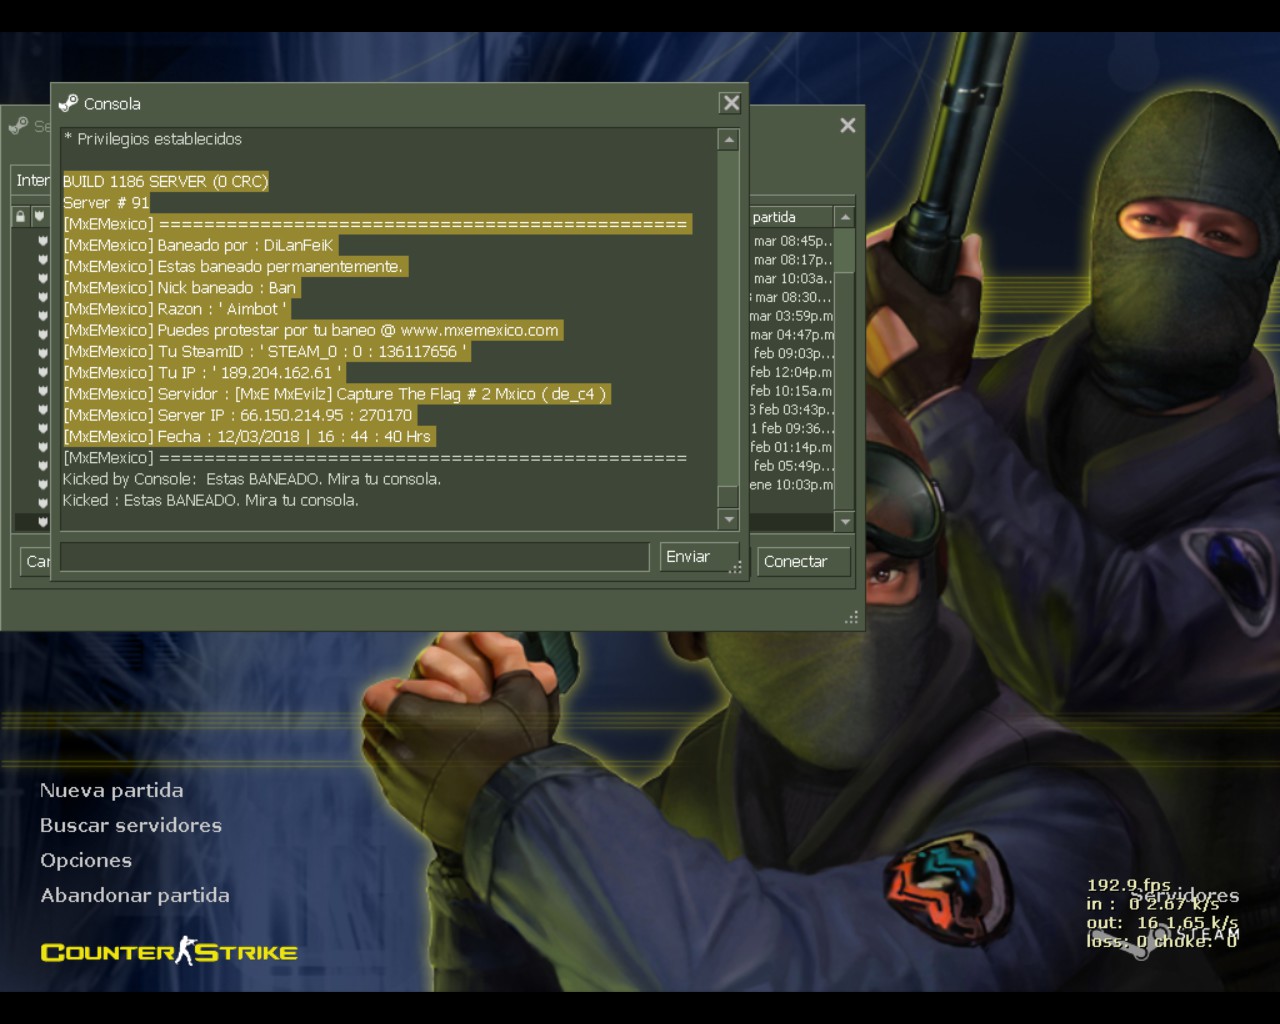The width and height of the screenshot is (1280, 1024).
Task: Click console line 'BUILD 1186 SERVER (0 CRC)'
Action: [x=165, y=181]
